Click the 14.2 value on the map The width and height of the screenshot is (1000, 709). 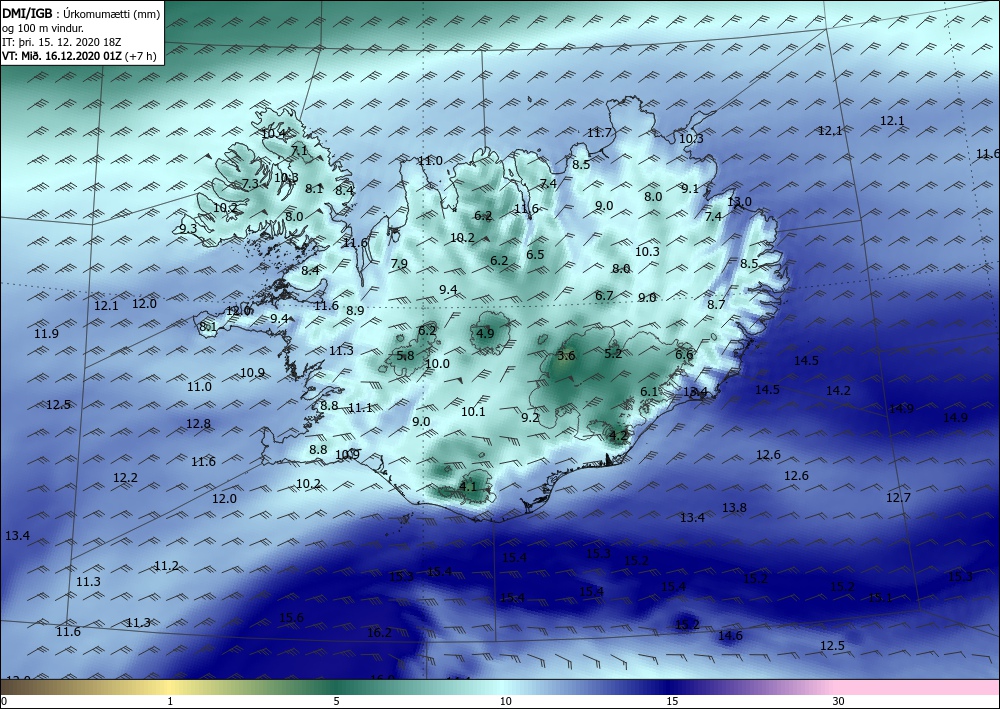pyautogui.click(x=838, y=391)
